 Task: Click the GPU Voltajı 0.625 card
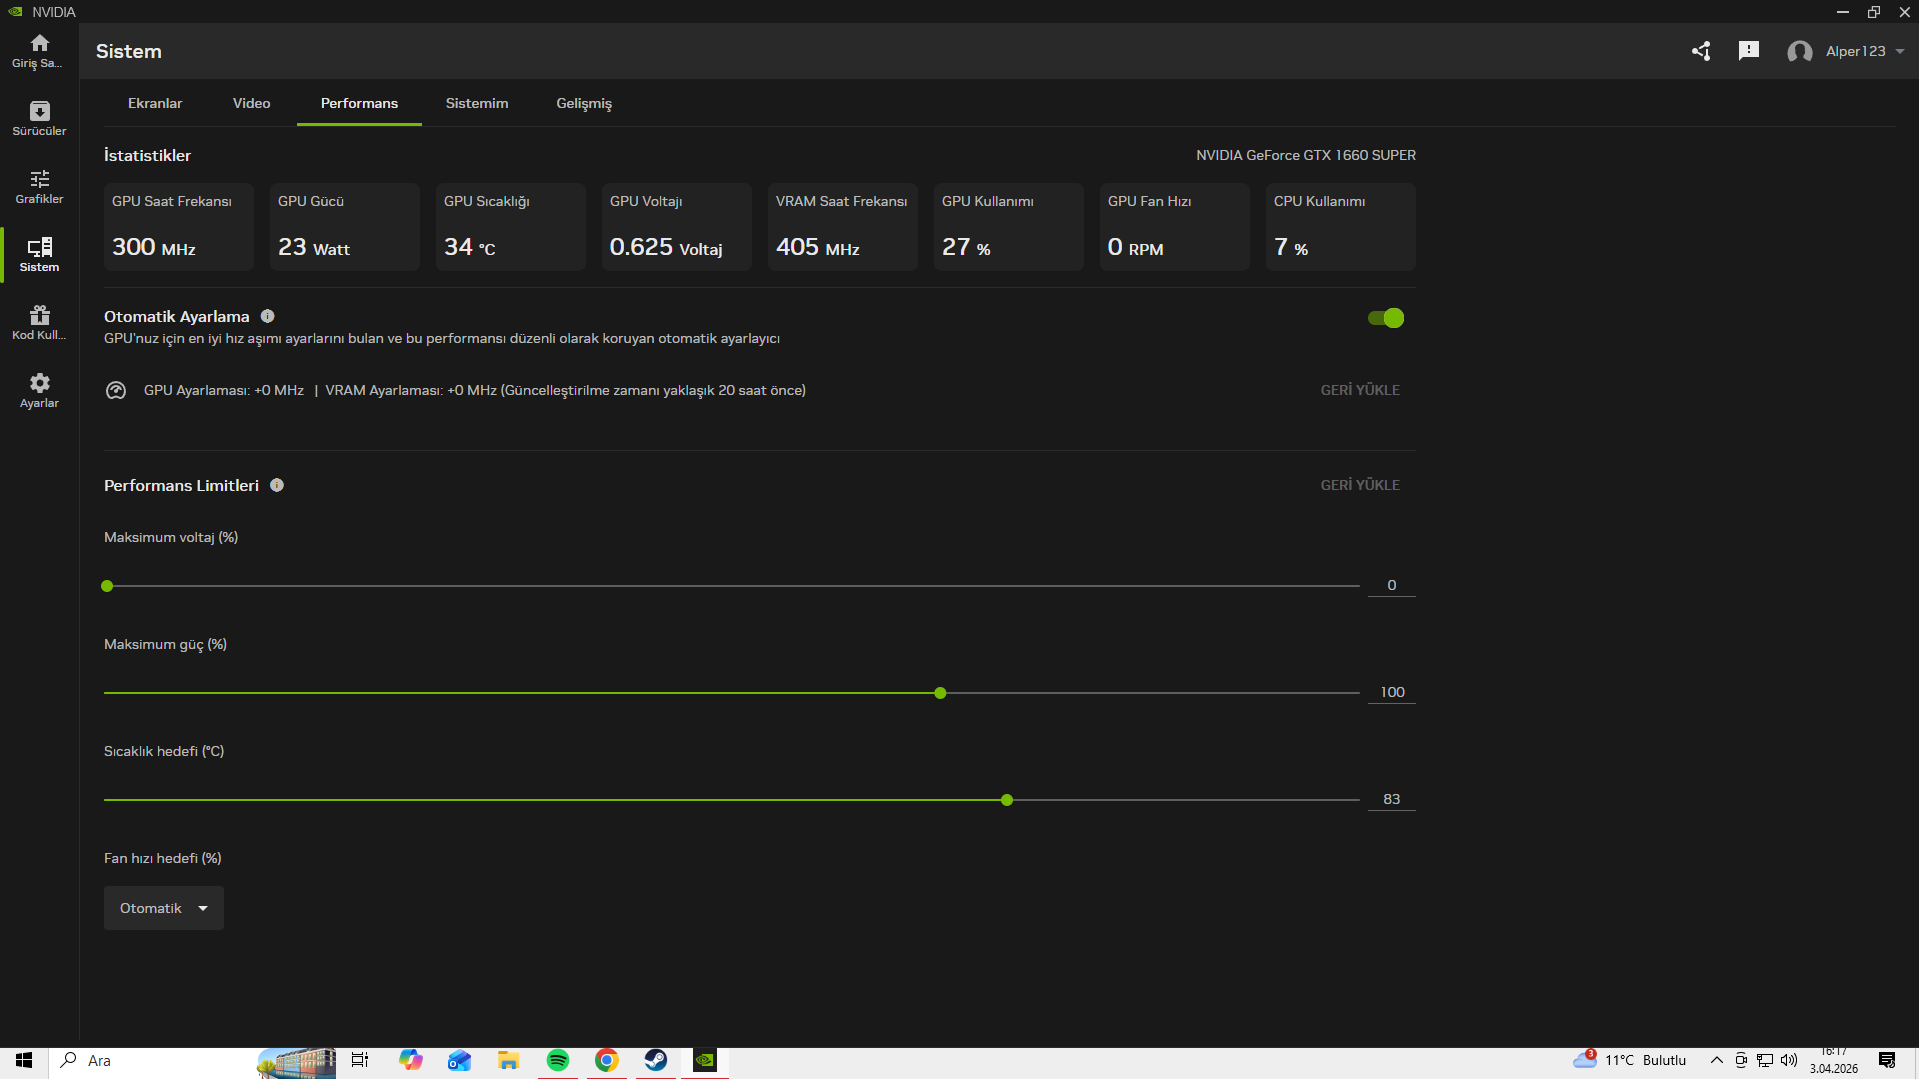point(677,227)
